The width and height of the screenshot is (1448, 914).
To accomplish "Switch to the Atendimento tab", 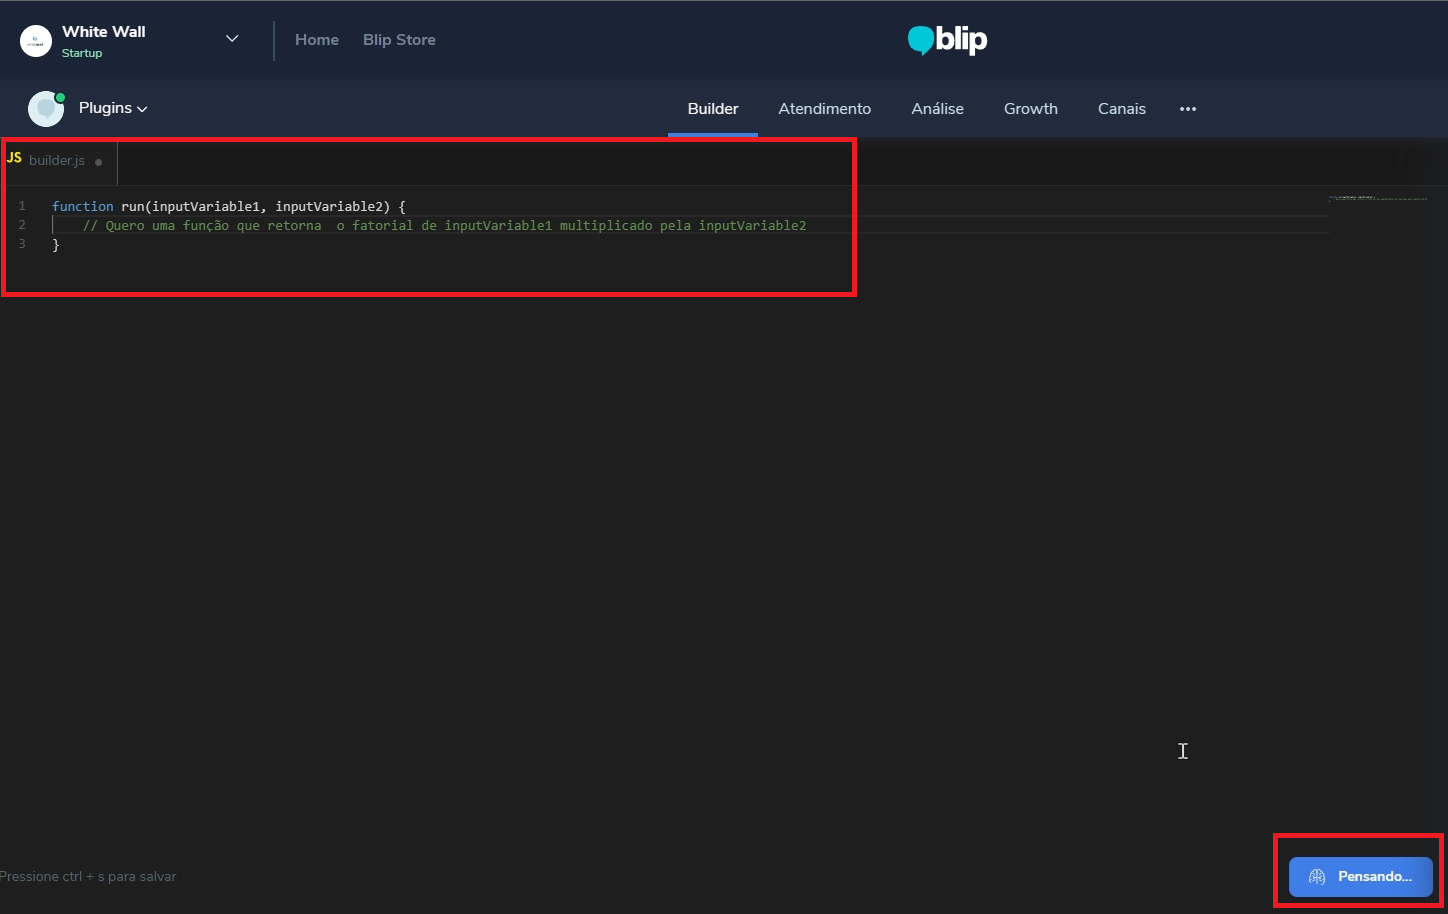I will pyautogui.click(x=825, y=108).
